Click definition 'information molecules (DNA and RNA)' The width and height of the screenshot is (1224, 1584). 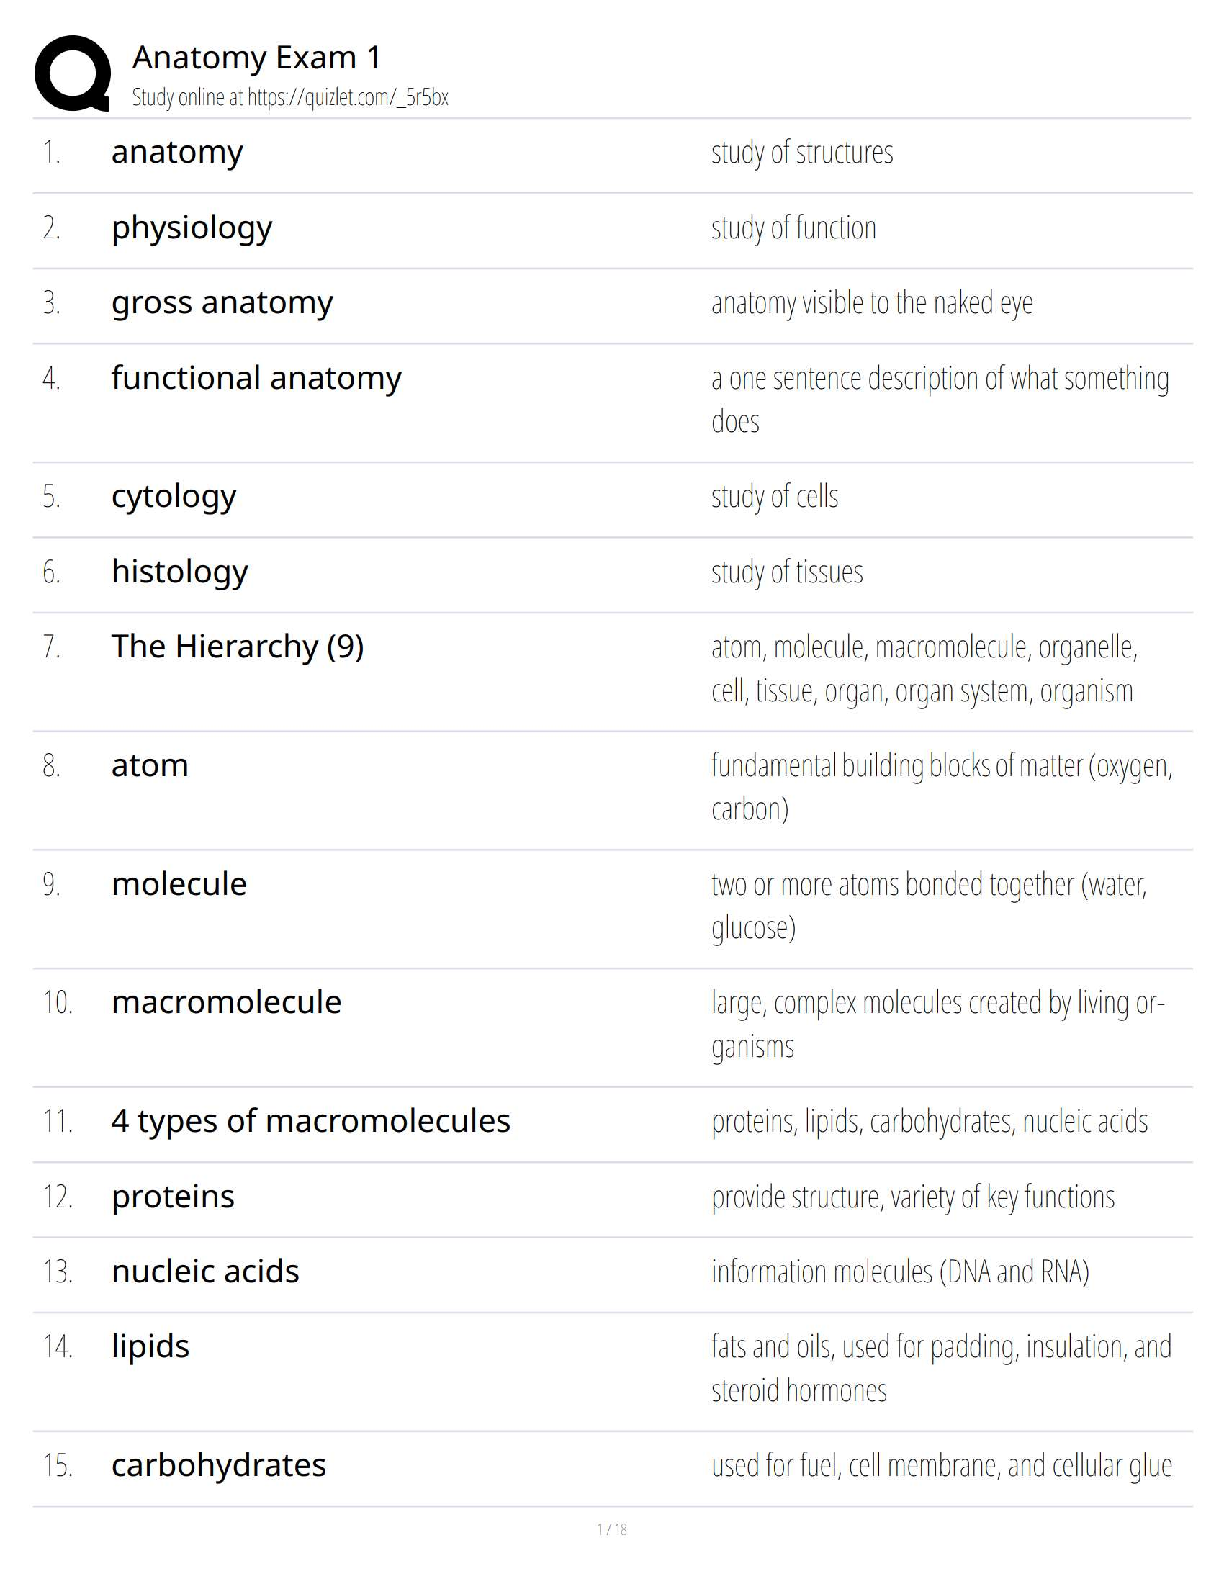(900, 1272)
